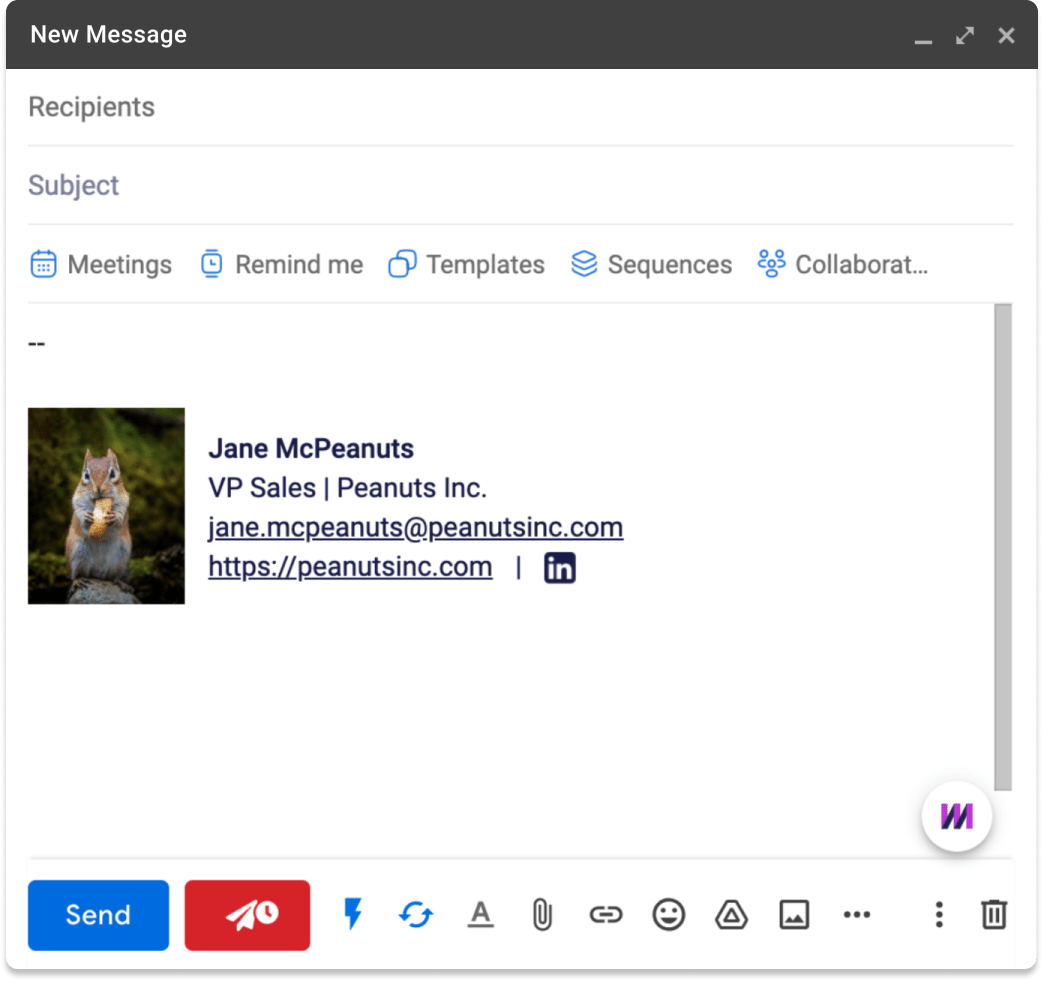Visit Jane's LinkedIn profile icon
Viewport: 1043px width, 982px height.
coord(559,567)
